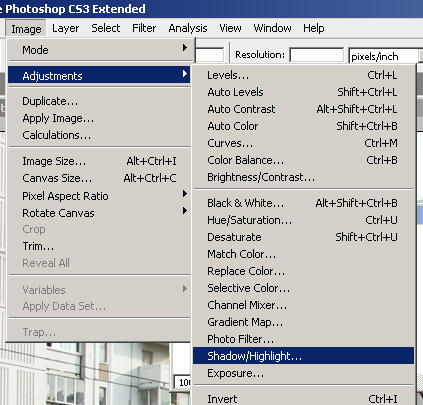423x405 pixels.
Task: Open the pixels/inch units dropdown
Action: 385,56
